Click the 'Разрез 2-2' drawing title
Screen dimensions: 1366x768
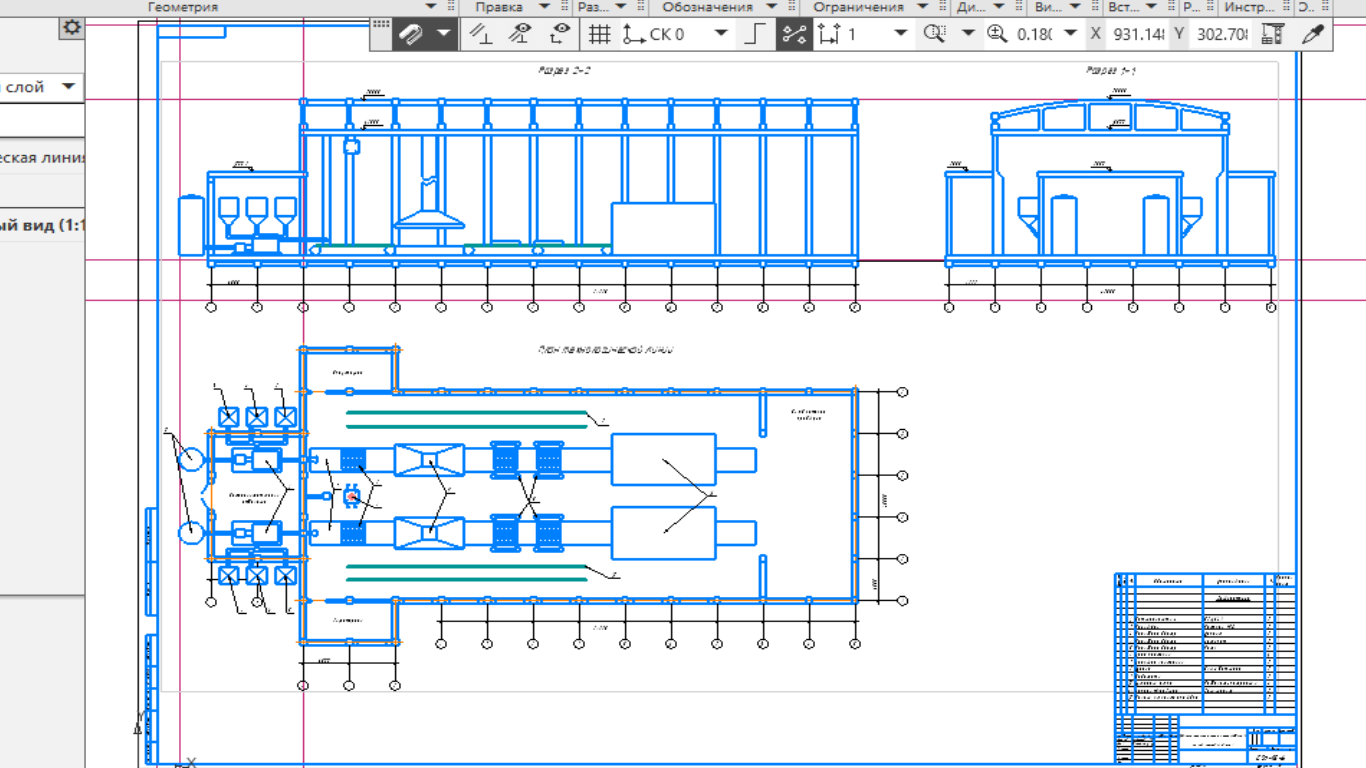pyautogui.click(x=566, y=71)
